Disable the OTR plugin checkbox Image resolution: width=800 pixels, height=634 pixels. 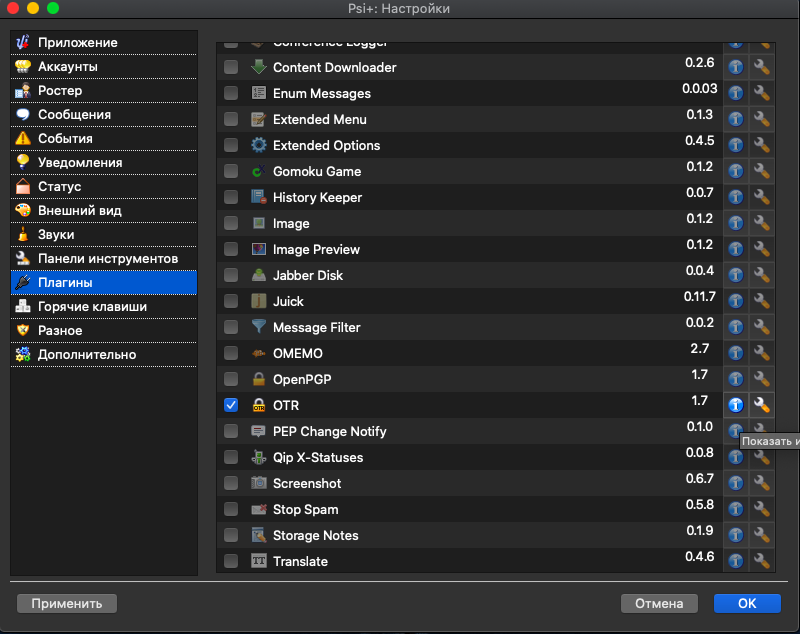(x=231, y=405)
